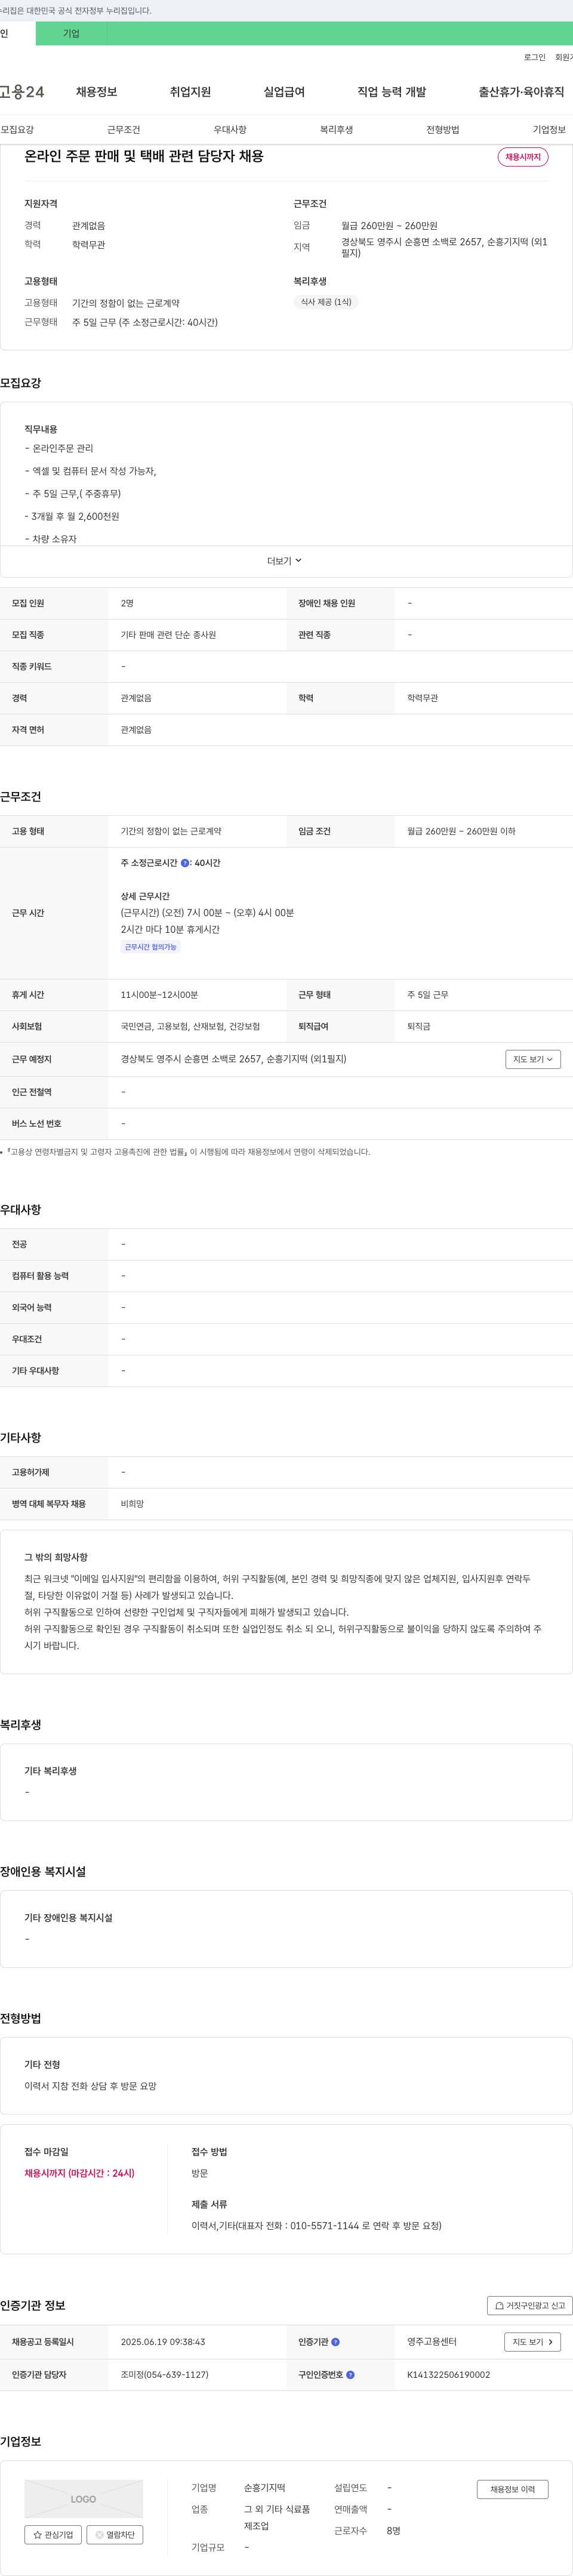Image resolution: width=573 pixels, height=2576 pixels.
Task: Click the 로그인 link
Action: (x=534, y=58)
